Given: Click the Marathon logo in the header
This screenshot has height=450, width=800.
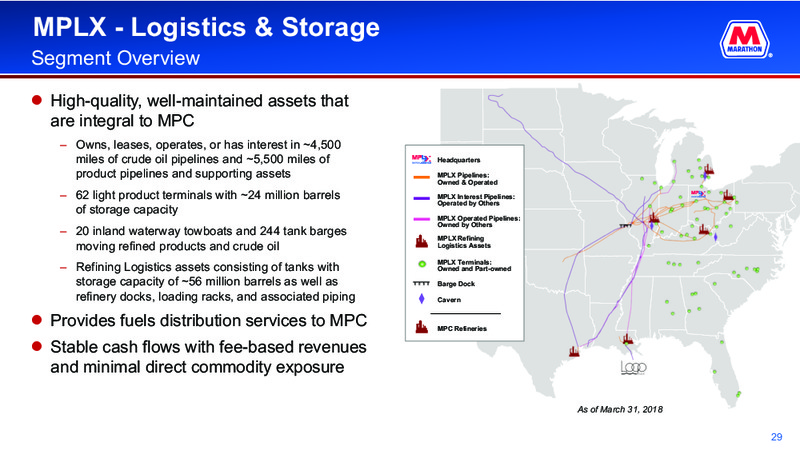Looking at the screenshot, I should pos(745,39).
